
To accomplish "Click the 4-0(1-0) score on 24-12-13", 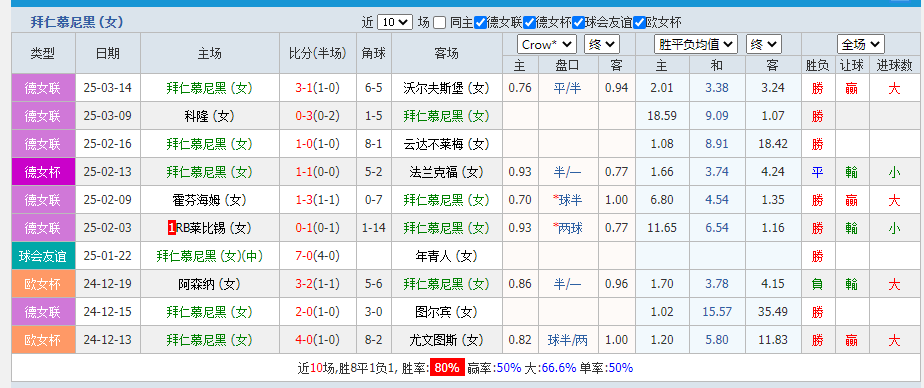I will [x=318, y=340].
